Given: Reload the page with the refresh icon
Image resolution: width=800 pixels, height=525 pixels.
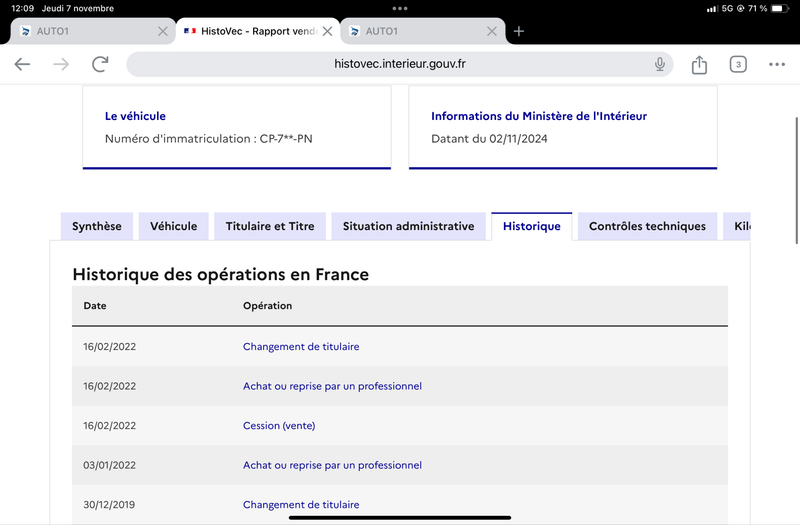Looking at the screenshot, I should coord(100,64).
